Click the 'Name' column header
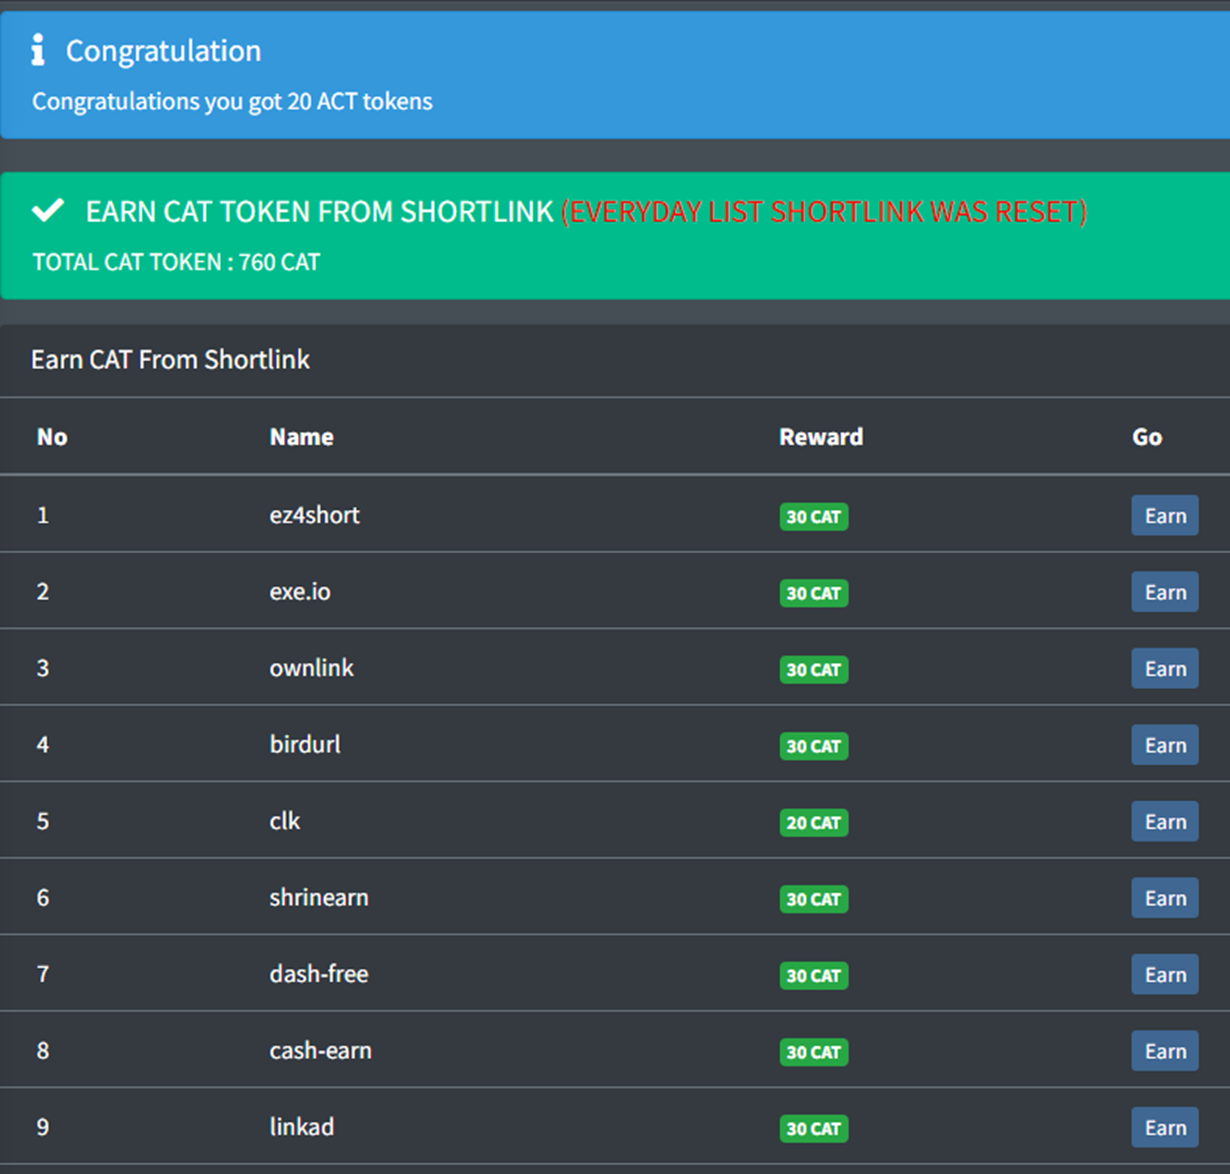The height and width of the screenshot is (1174, 1230). coord(302,437)
